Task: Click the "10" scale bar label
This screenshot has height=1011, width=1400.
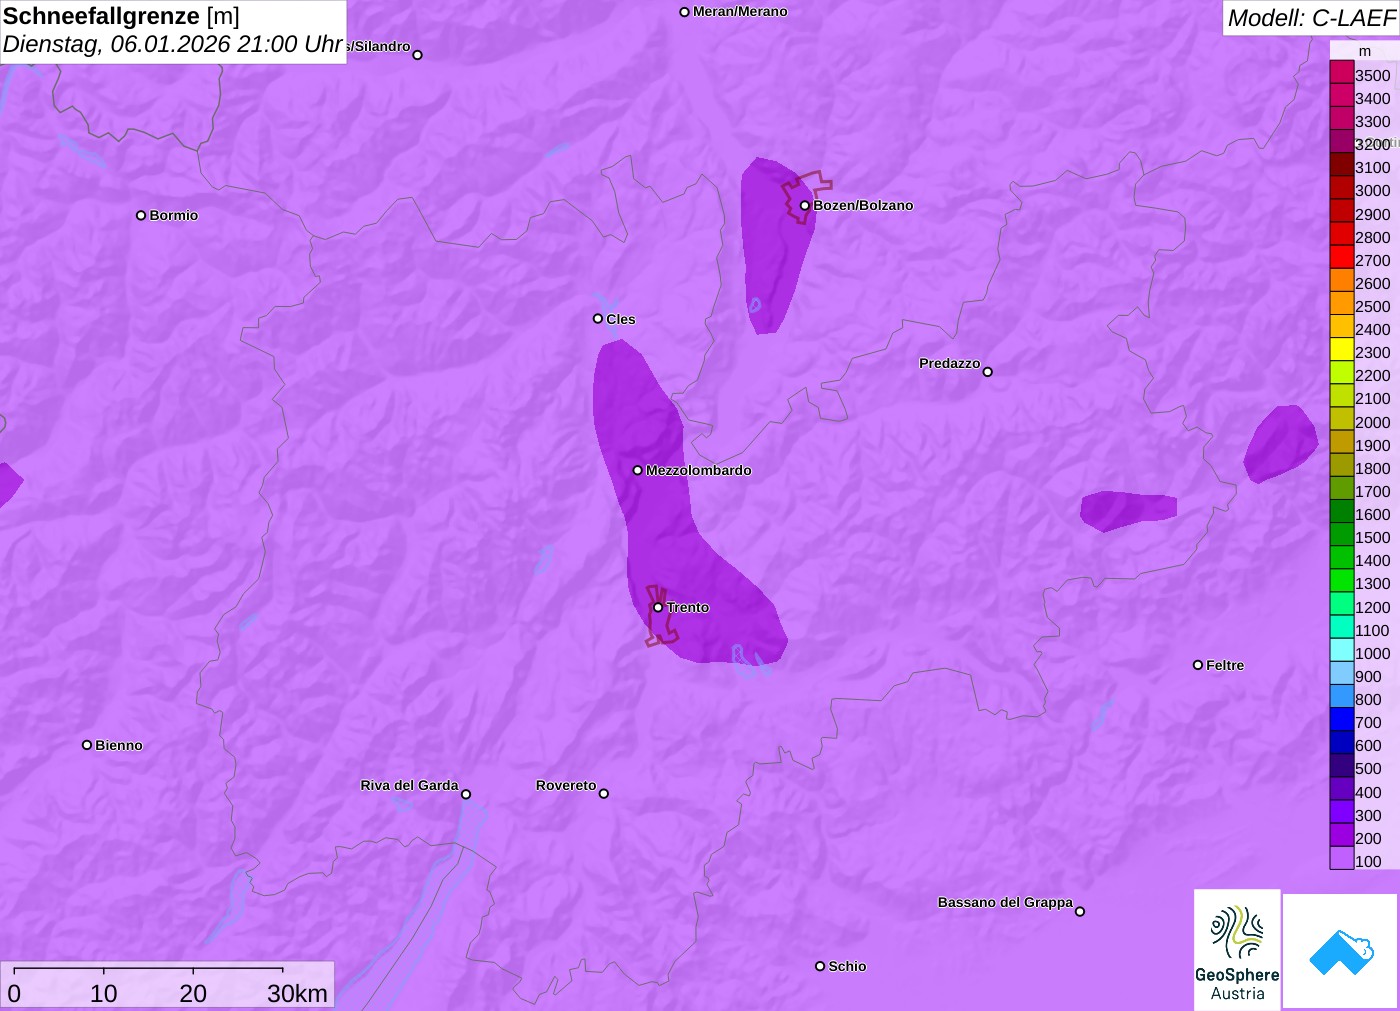Action: (x=104, y=993)
